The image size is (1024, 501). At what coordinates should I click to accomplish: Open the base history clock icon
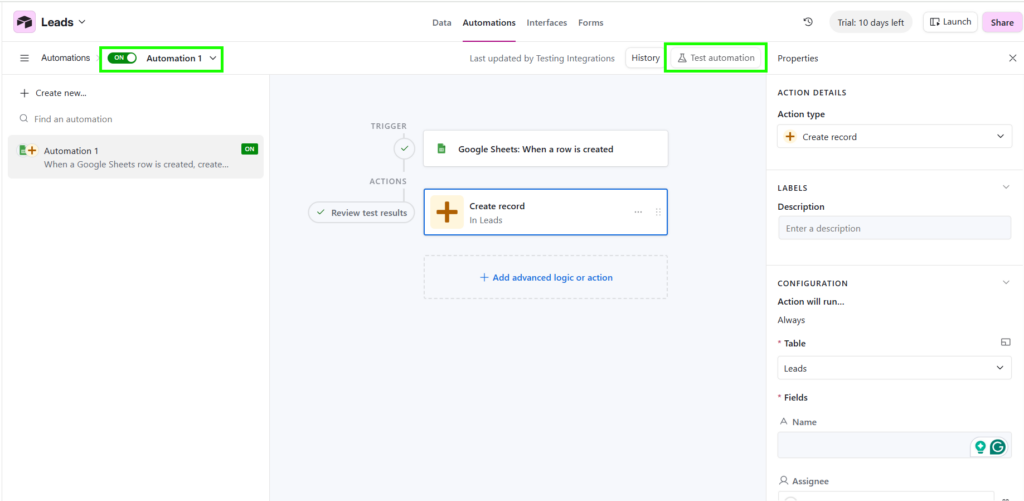pos(808,22)
